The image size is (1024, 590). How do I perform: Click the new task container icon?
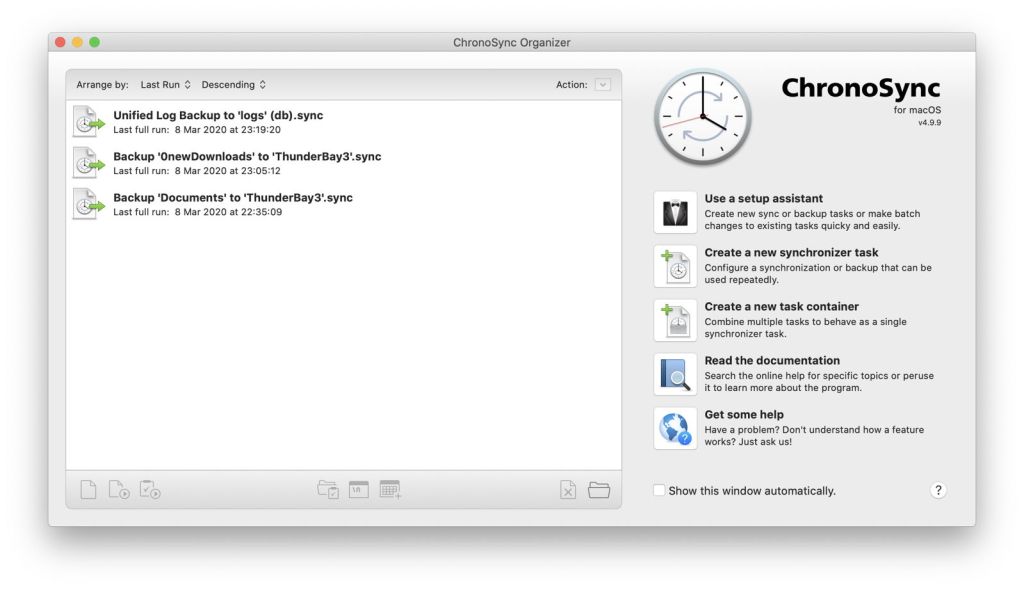675,320
